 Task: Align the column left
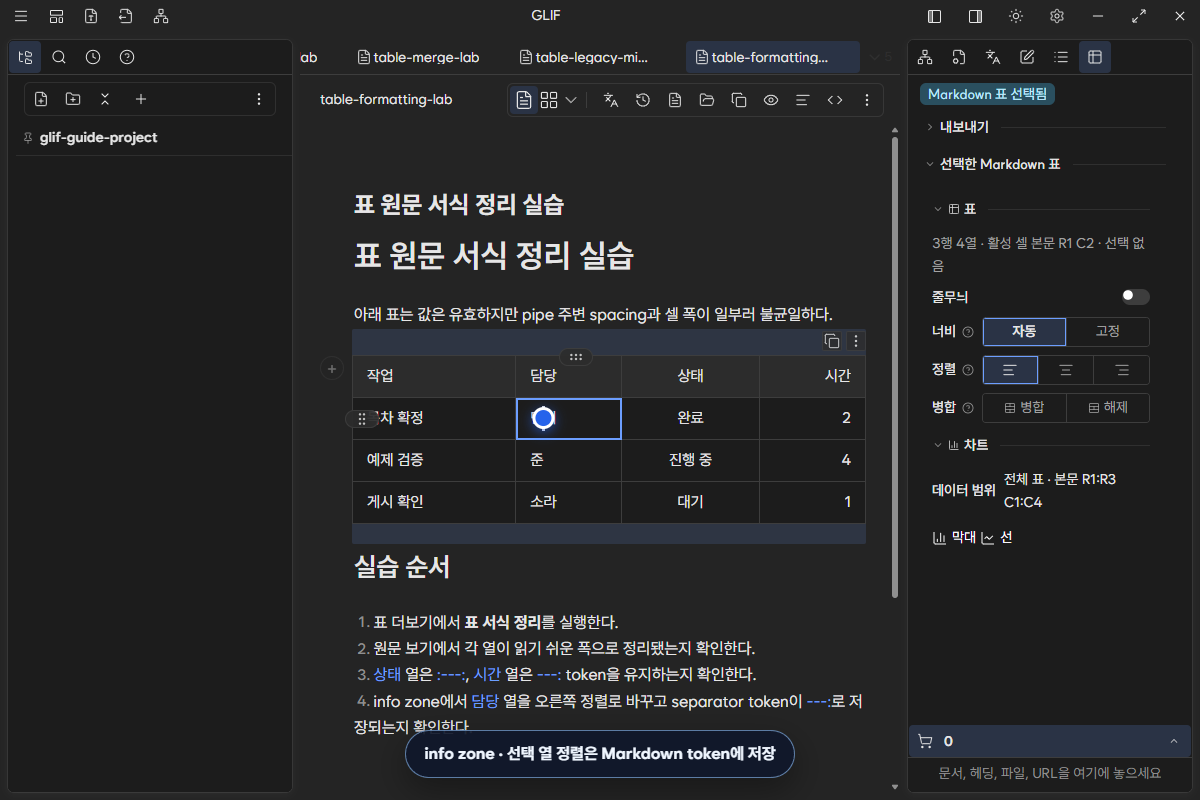[x=1010, y=370]
